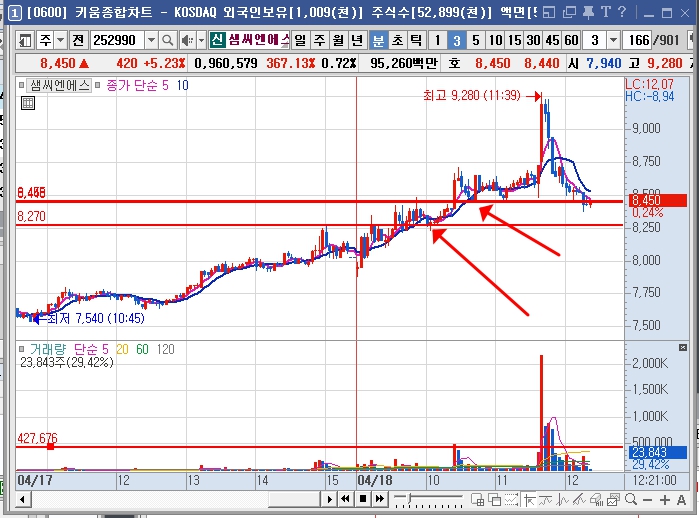Zoom in with the plus icon
Viewport: 699px width, 518px height.
(664, 500)
